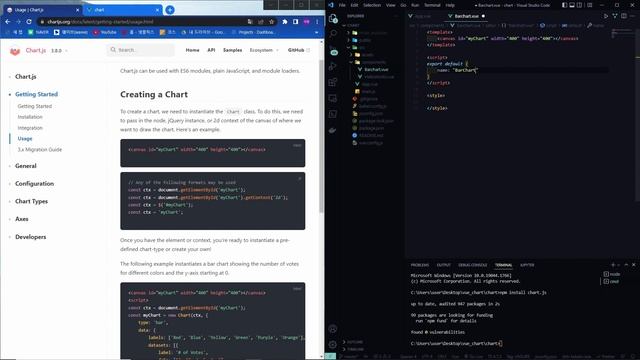Click Split Editor icon in VS Code
This screenshot has width=640, height=360.
point(624,16)
